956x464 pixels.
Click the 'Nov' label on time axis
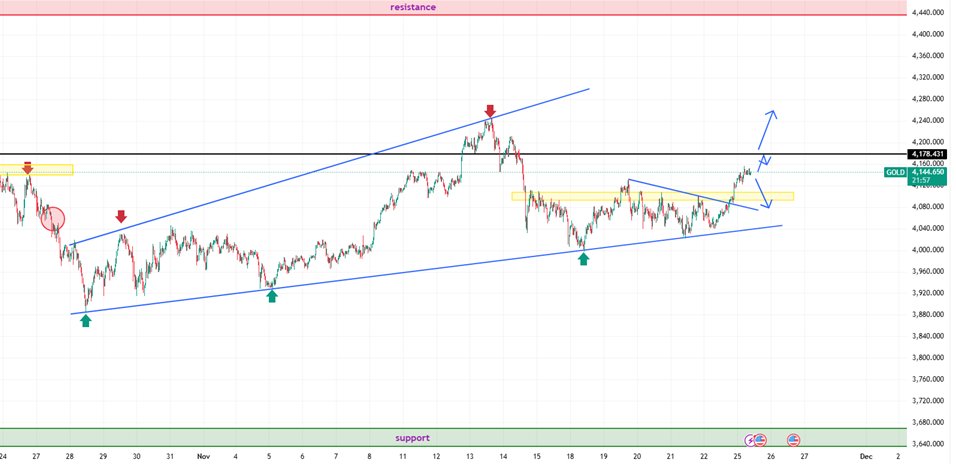tap(204, 456)
